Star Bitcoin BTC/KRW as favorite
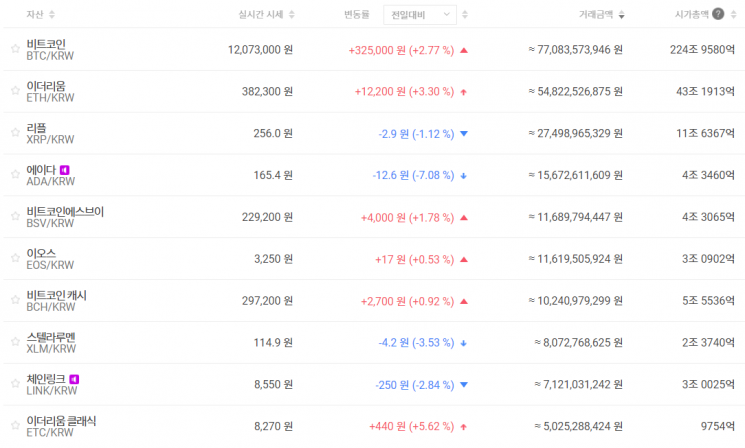Viewport: 745px width, 448px height. click(15, 48)
